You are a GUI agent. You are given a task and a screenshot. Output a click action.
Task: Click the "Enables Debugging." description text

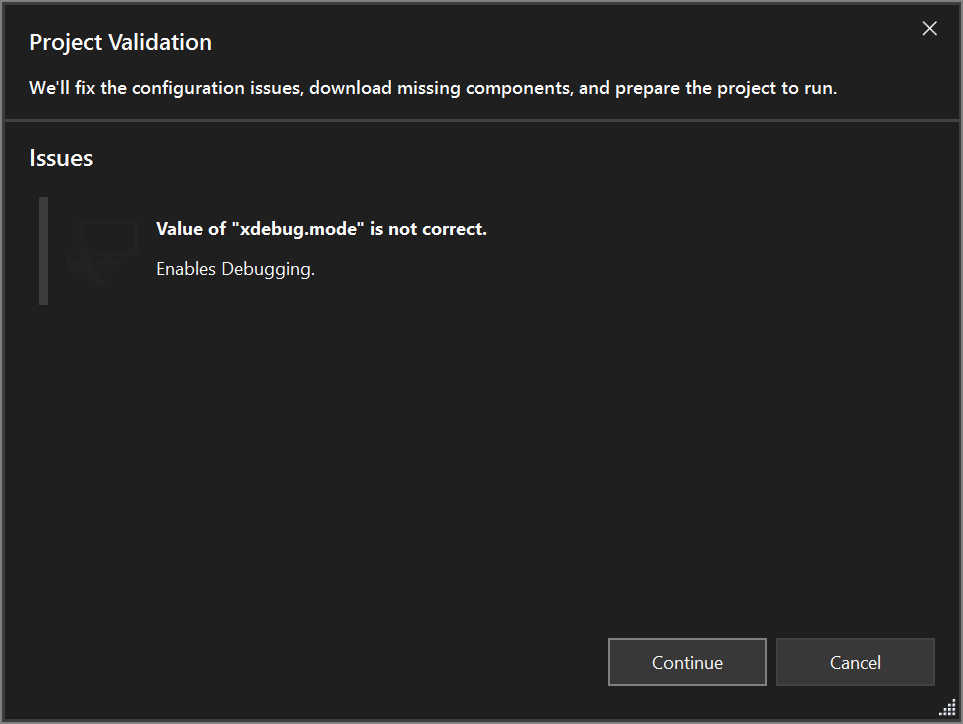tap(235, 269)
